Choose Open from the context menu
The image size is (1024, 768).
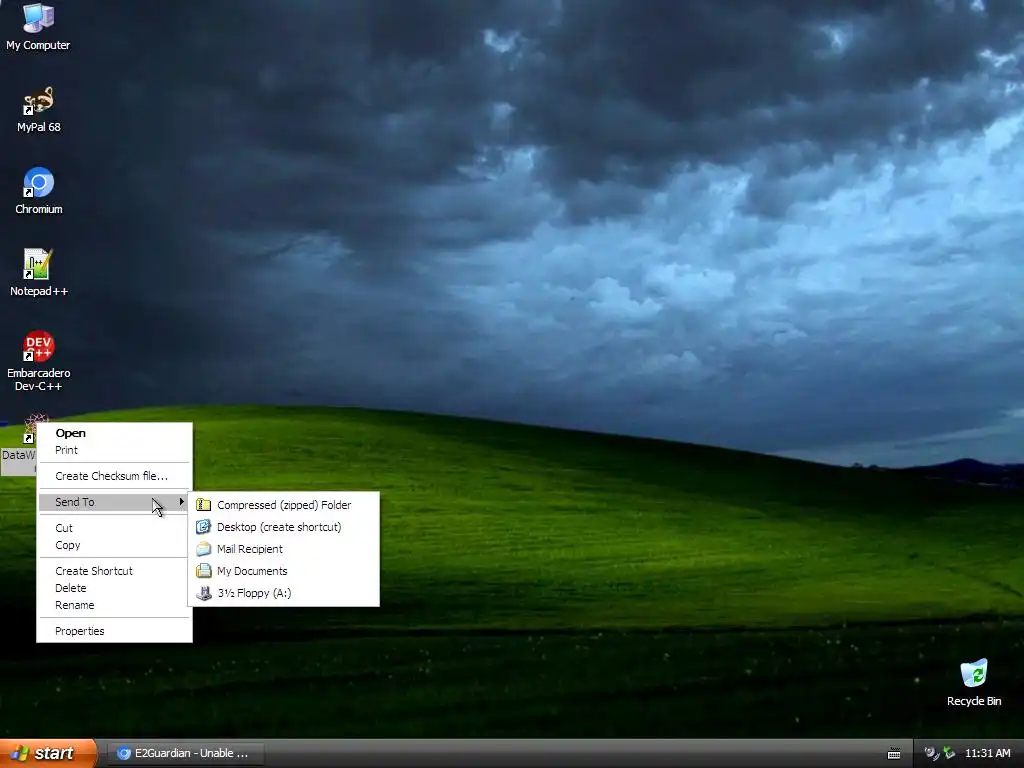click(114, 433)
